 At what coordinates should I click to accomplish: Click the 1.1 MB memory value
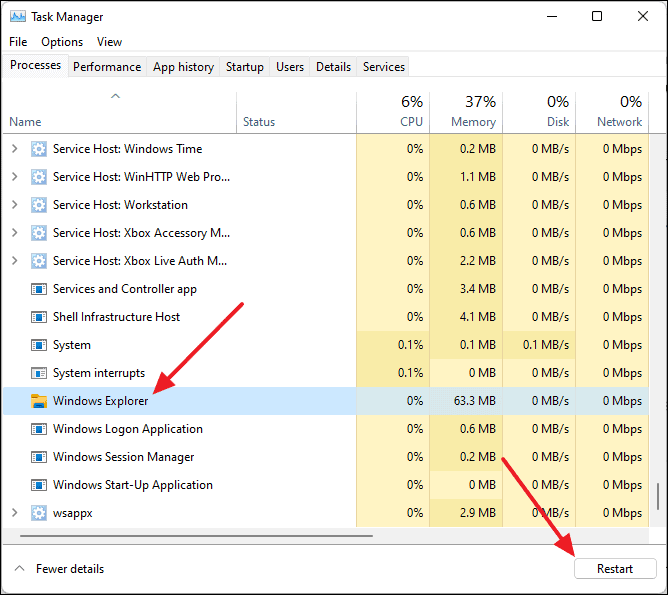(478, 177)
